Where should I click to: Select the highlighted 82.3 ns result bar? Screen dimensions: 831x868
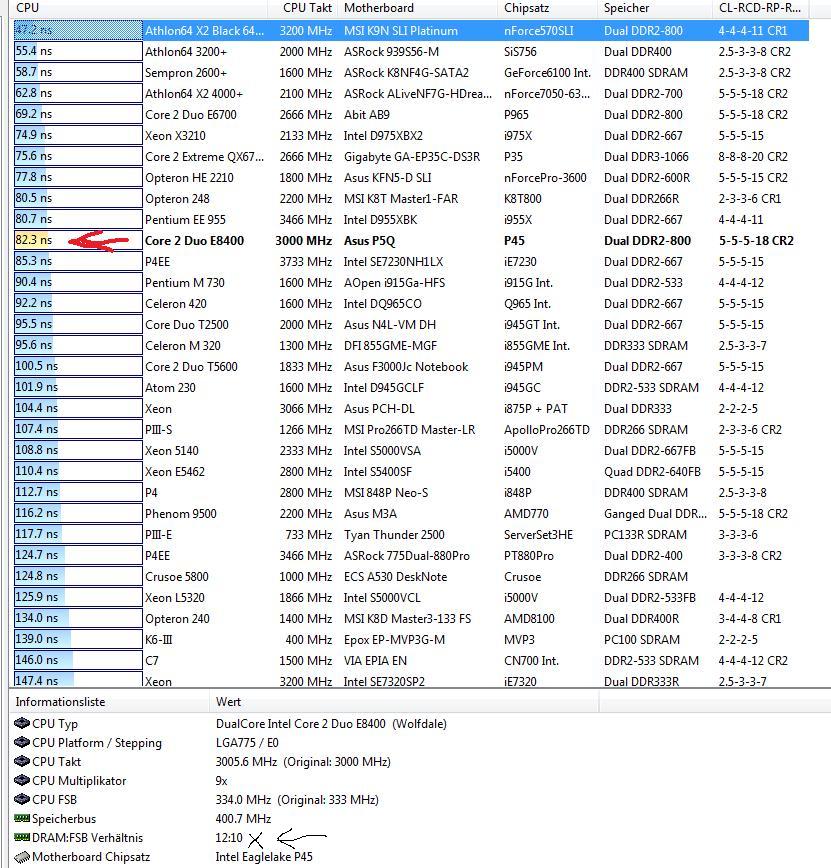(x=78, y=240)
